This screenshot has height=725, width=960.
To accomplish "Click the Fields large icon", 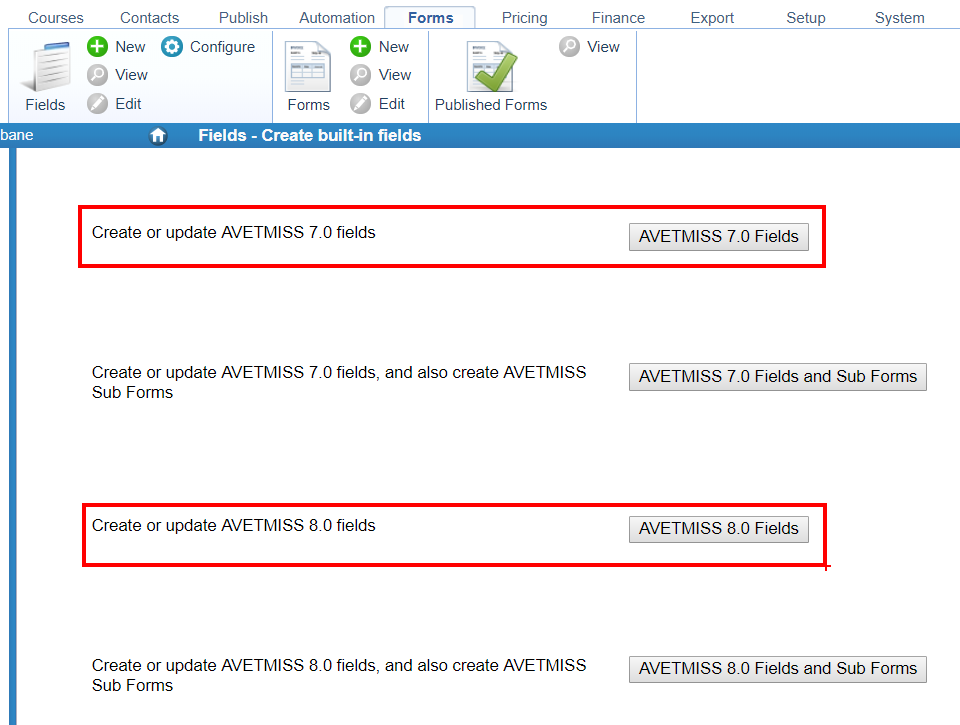I will (x=45, y=68).
